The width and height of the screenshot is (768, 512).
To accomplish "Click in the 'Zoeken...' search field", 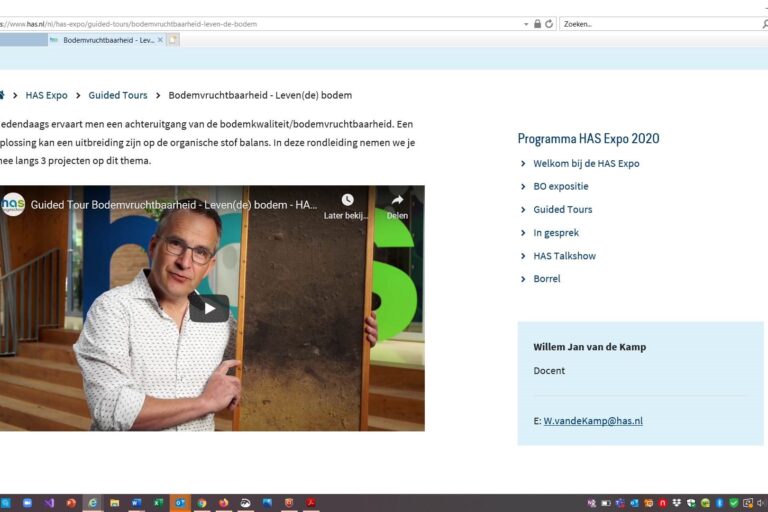I will click(x=655, y=24).
